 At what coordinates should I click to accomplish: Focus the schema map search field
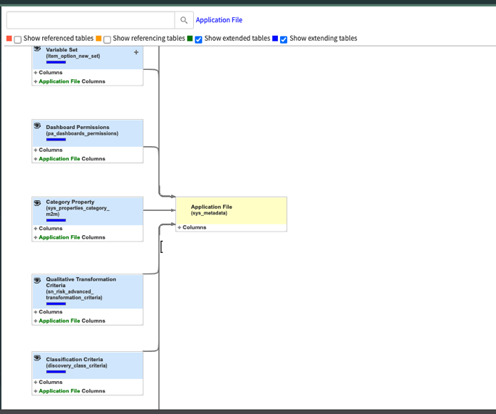pos(91,20)
